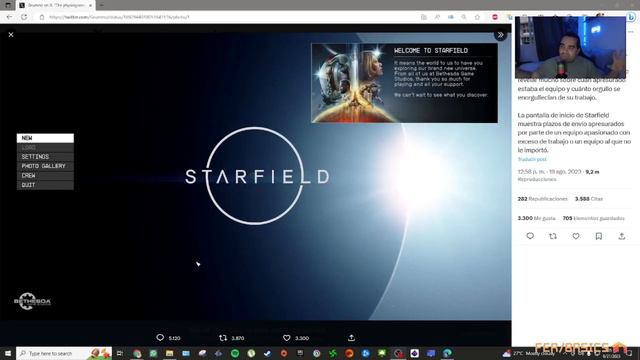640x360 pixels.
Task: Click the browser address bar URL
Action: point(119,17)
